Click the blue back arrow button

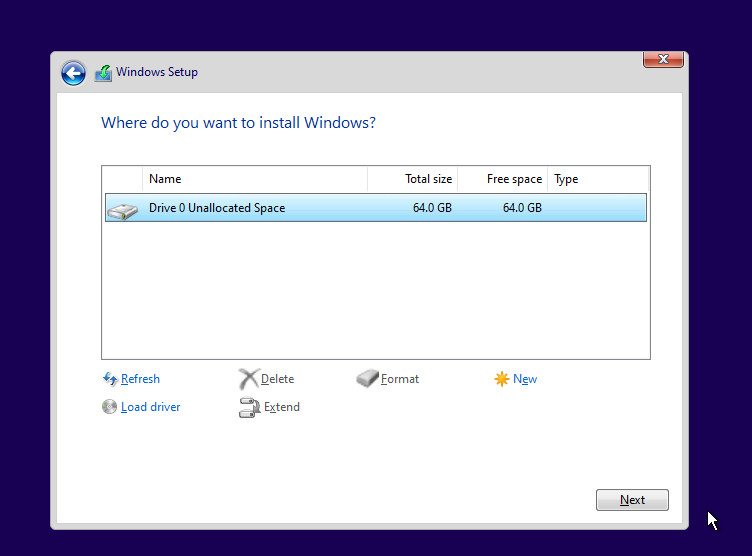pos(73,73)
